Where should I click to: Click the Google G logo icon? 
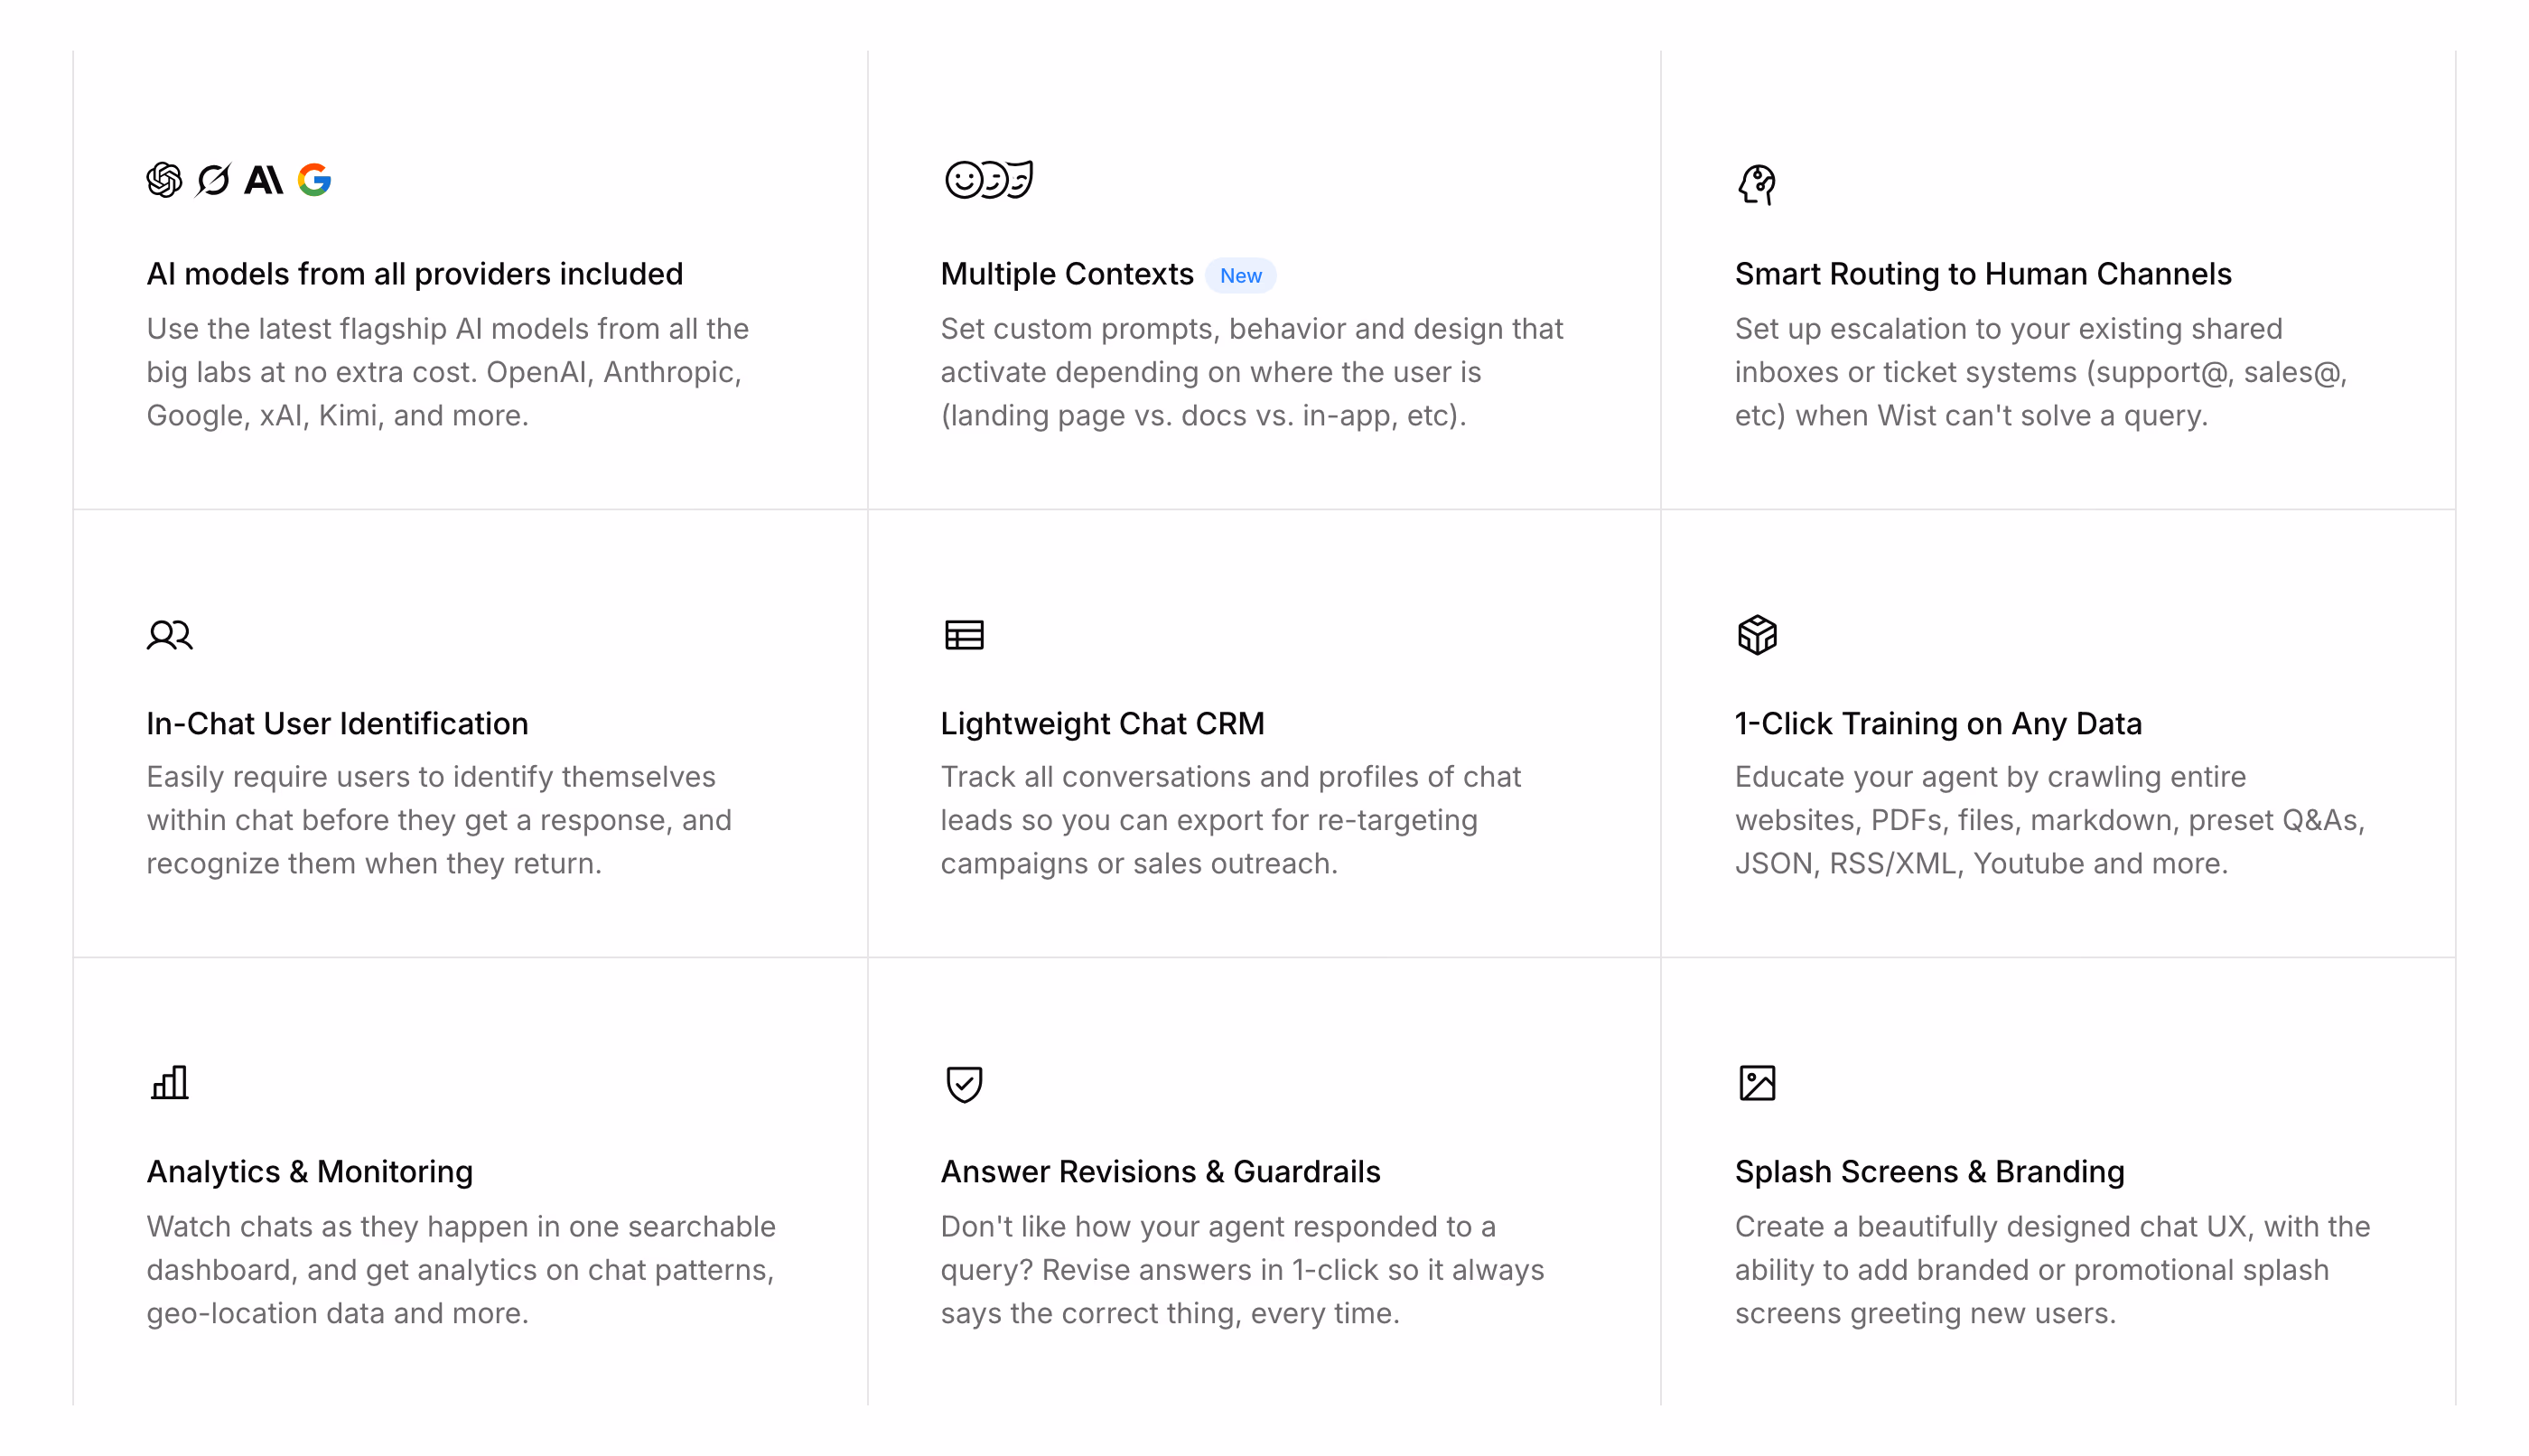click(x=314, y=180)
